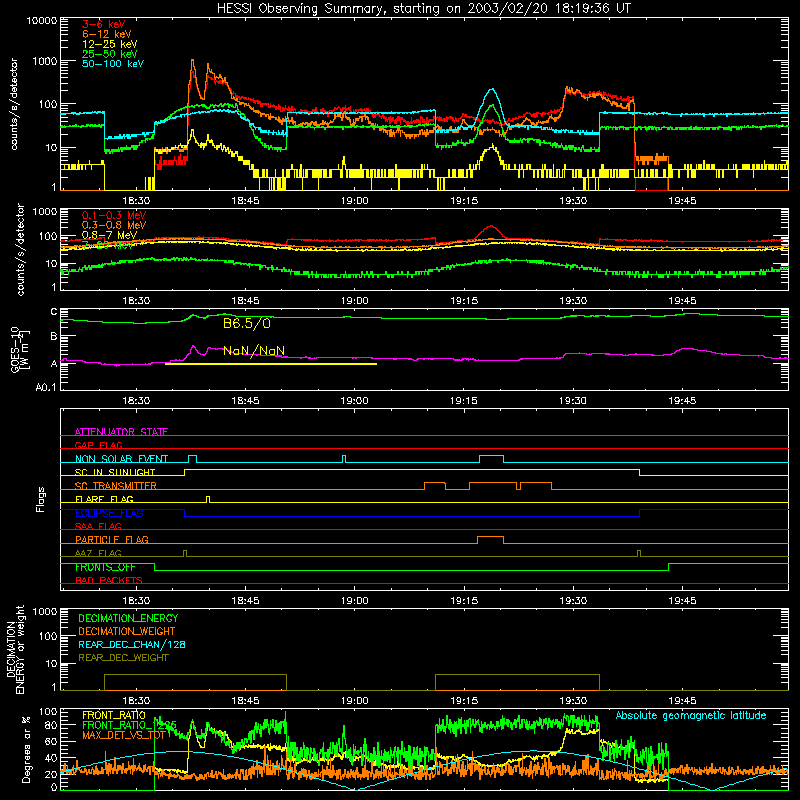The width and height of the screenshot is (800, 800).
Task: Click the DECIMATION_WEIGHT legend label
Action: tap(127, 631)
